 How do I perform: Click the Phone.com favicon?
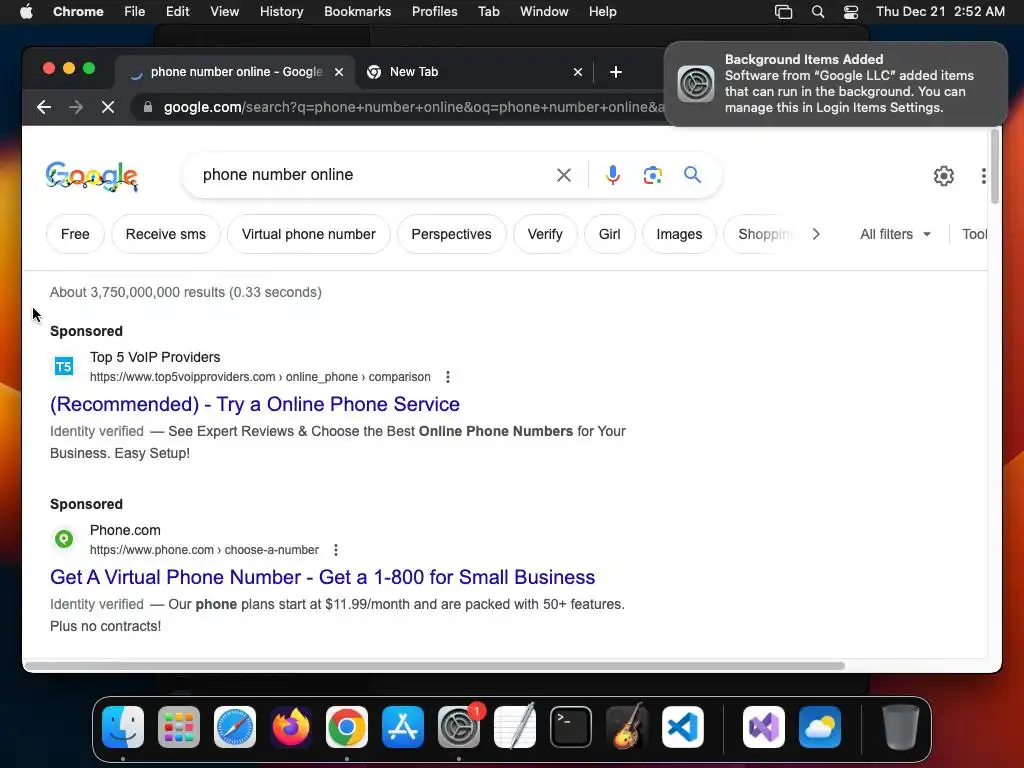(x=63, y=539)
